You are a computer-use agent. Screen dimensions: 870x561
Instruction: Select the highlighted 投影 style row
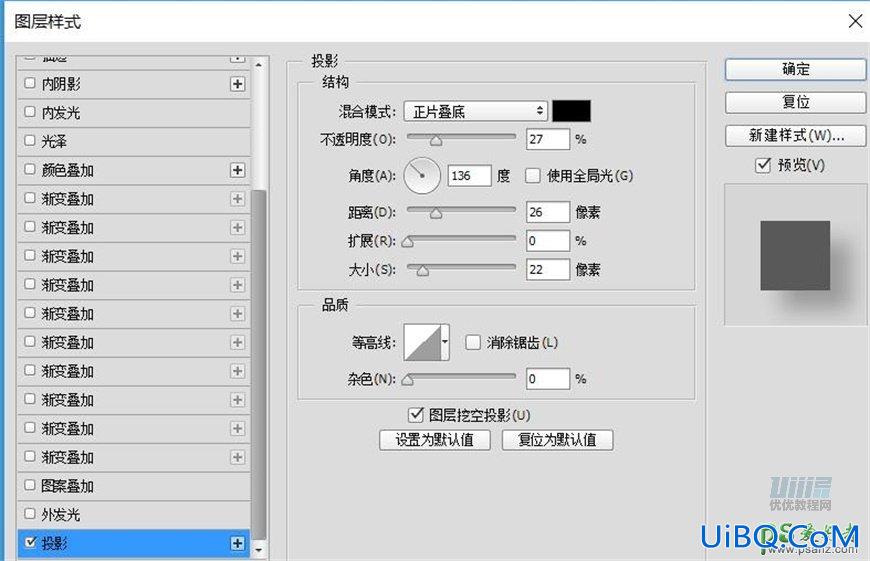coord(134,544)
